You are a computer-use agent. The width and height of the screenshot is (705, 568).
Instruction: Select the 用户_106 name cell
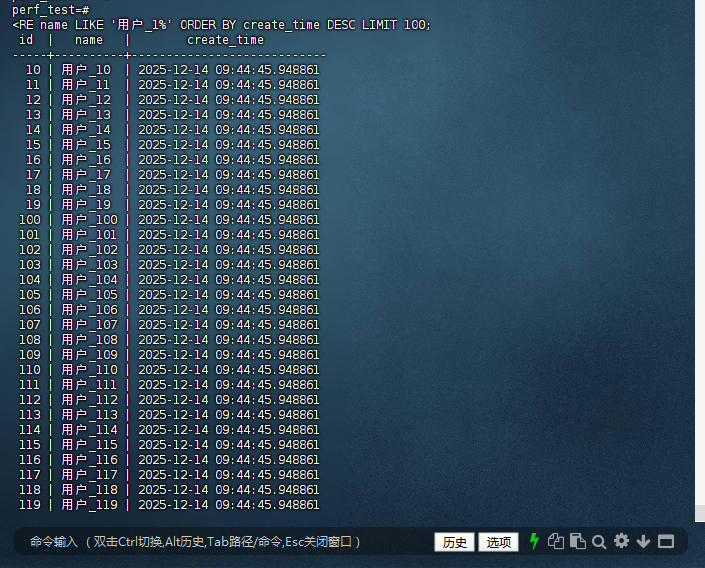click(89, 309)
